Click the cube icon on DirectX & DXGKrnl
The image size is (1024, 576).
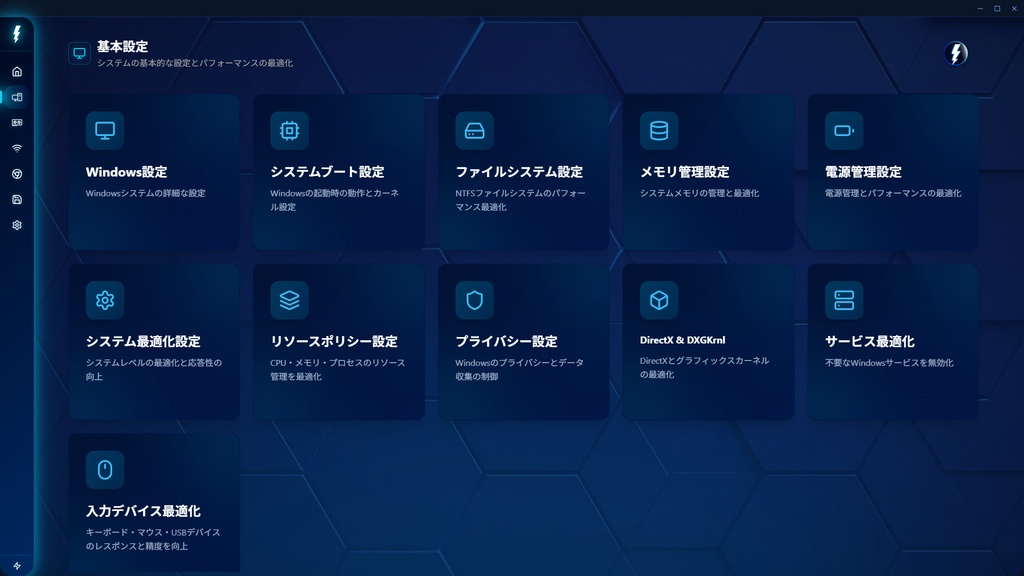659,300
